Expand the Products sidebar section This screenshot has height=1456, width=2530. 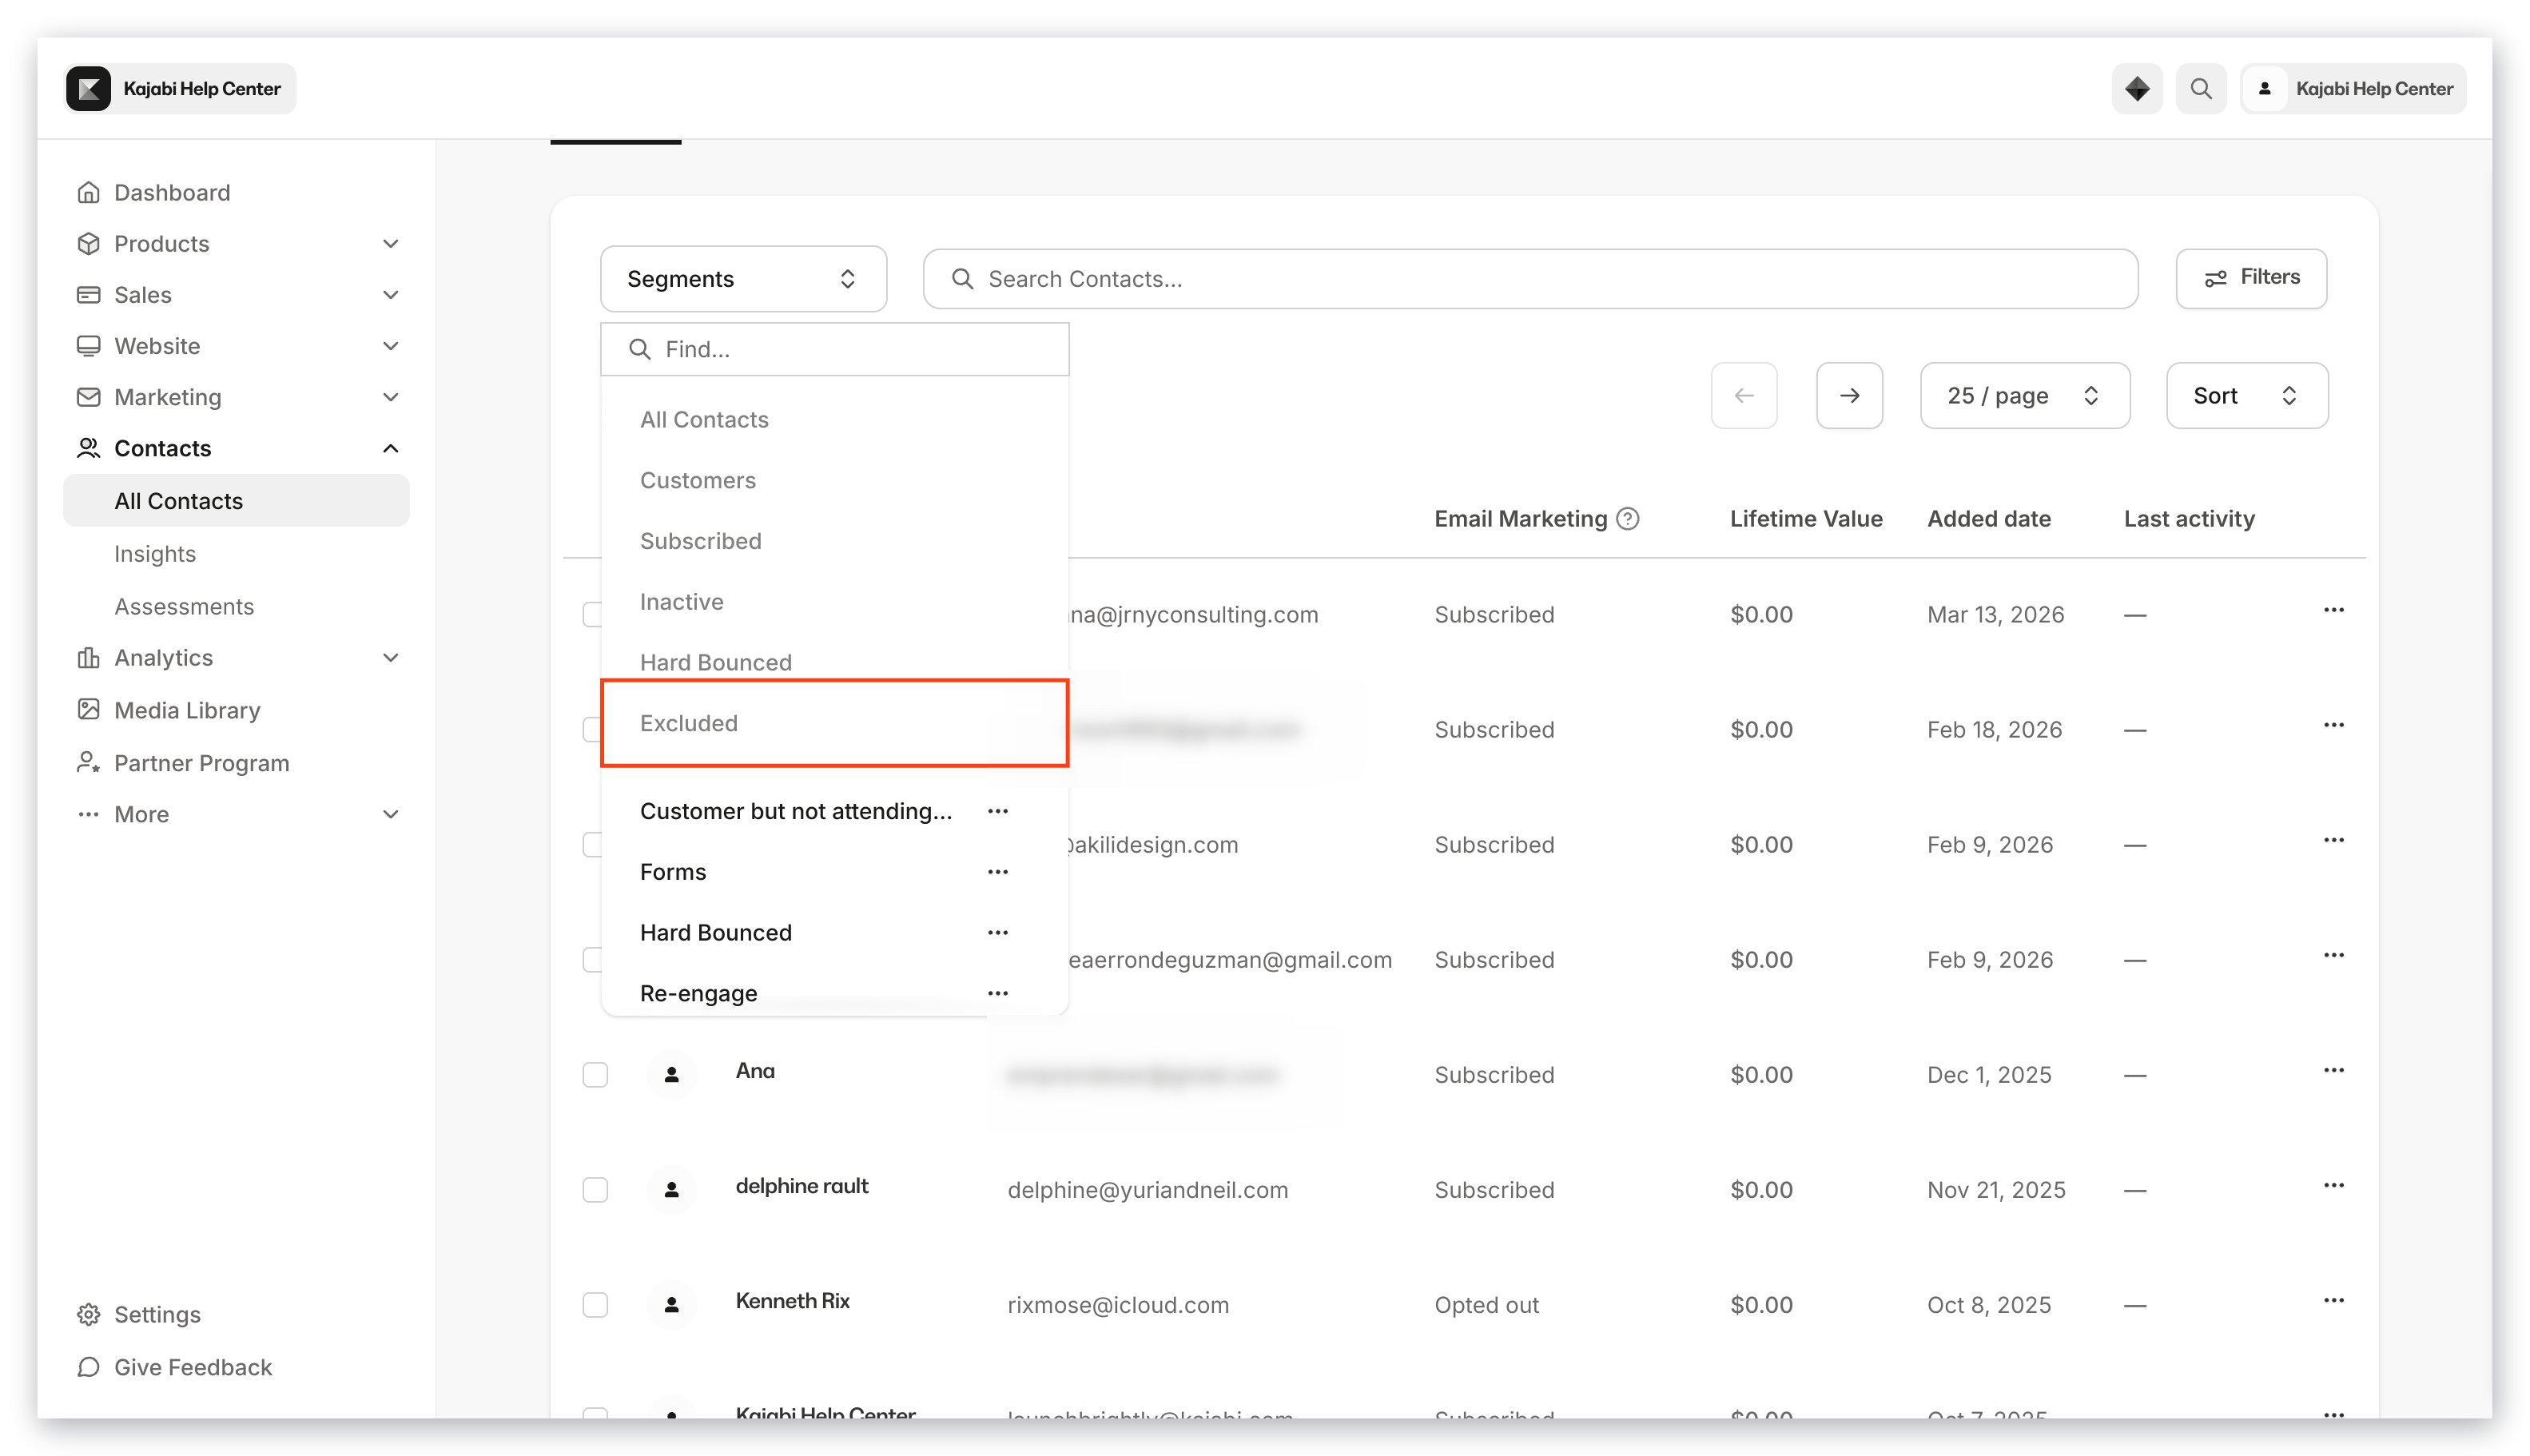(390, 243)
